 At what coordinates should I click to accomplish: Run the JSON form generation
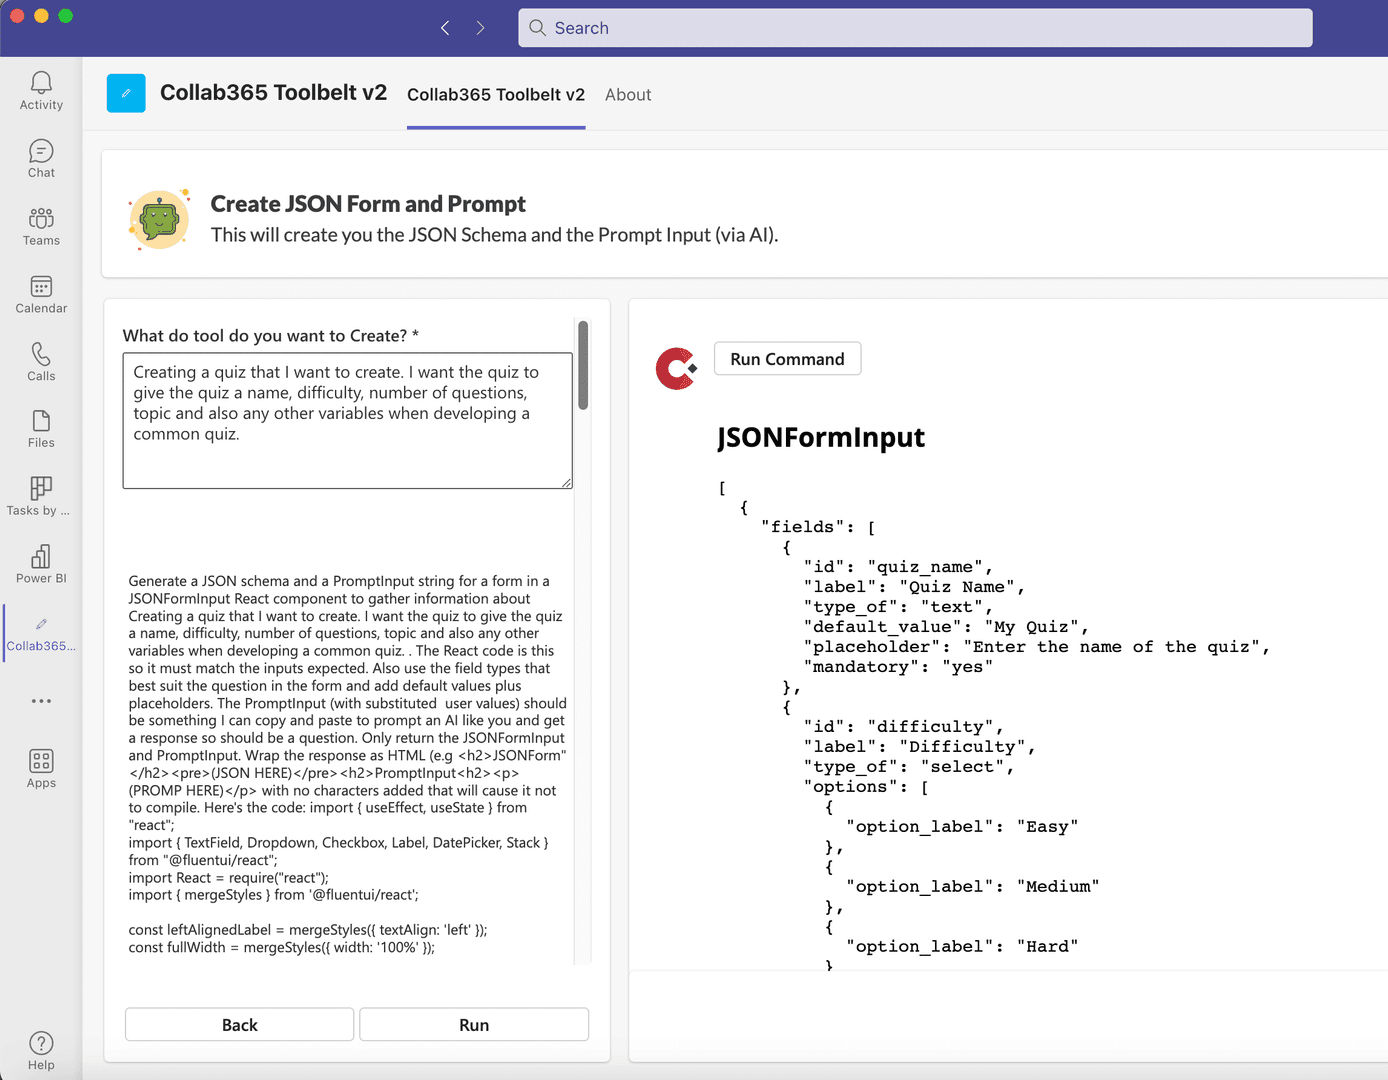click(473, 1024)
